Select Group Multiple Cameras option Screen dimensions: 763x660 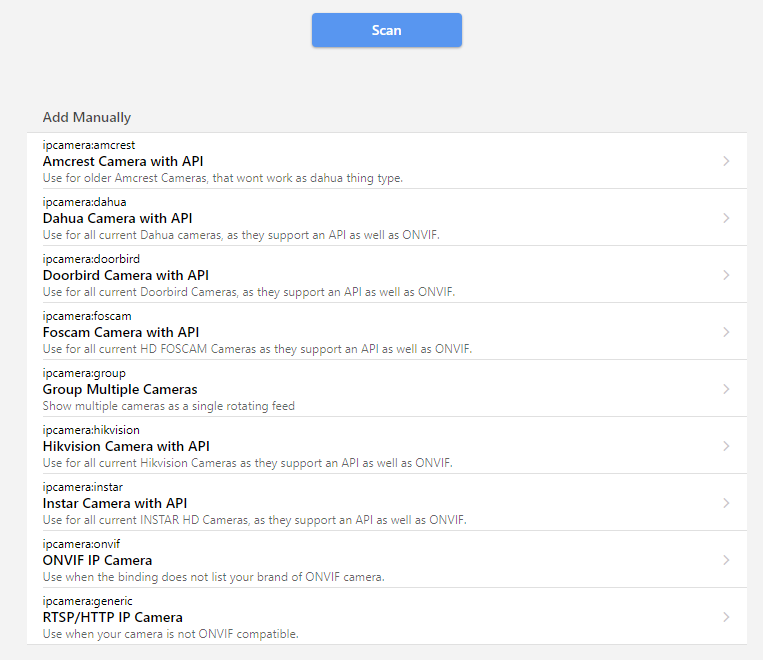click(x=120, y=389)
